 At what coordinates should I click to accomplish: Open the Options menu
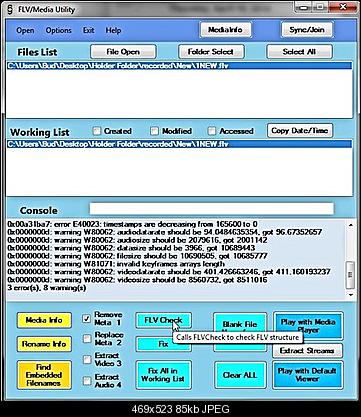[x=59, y=30]
